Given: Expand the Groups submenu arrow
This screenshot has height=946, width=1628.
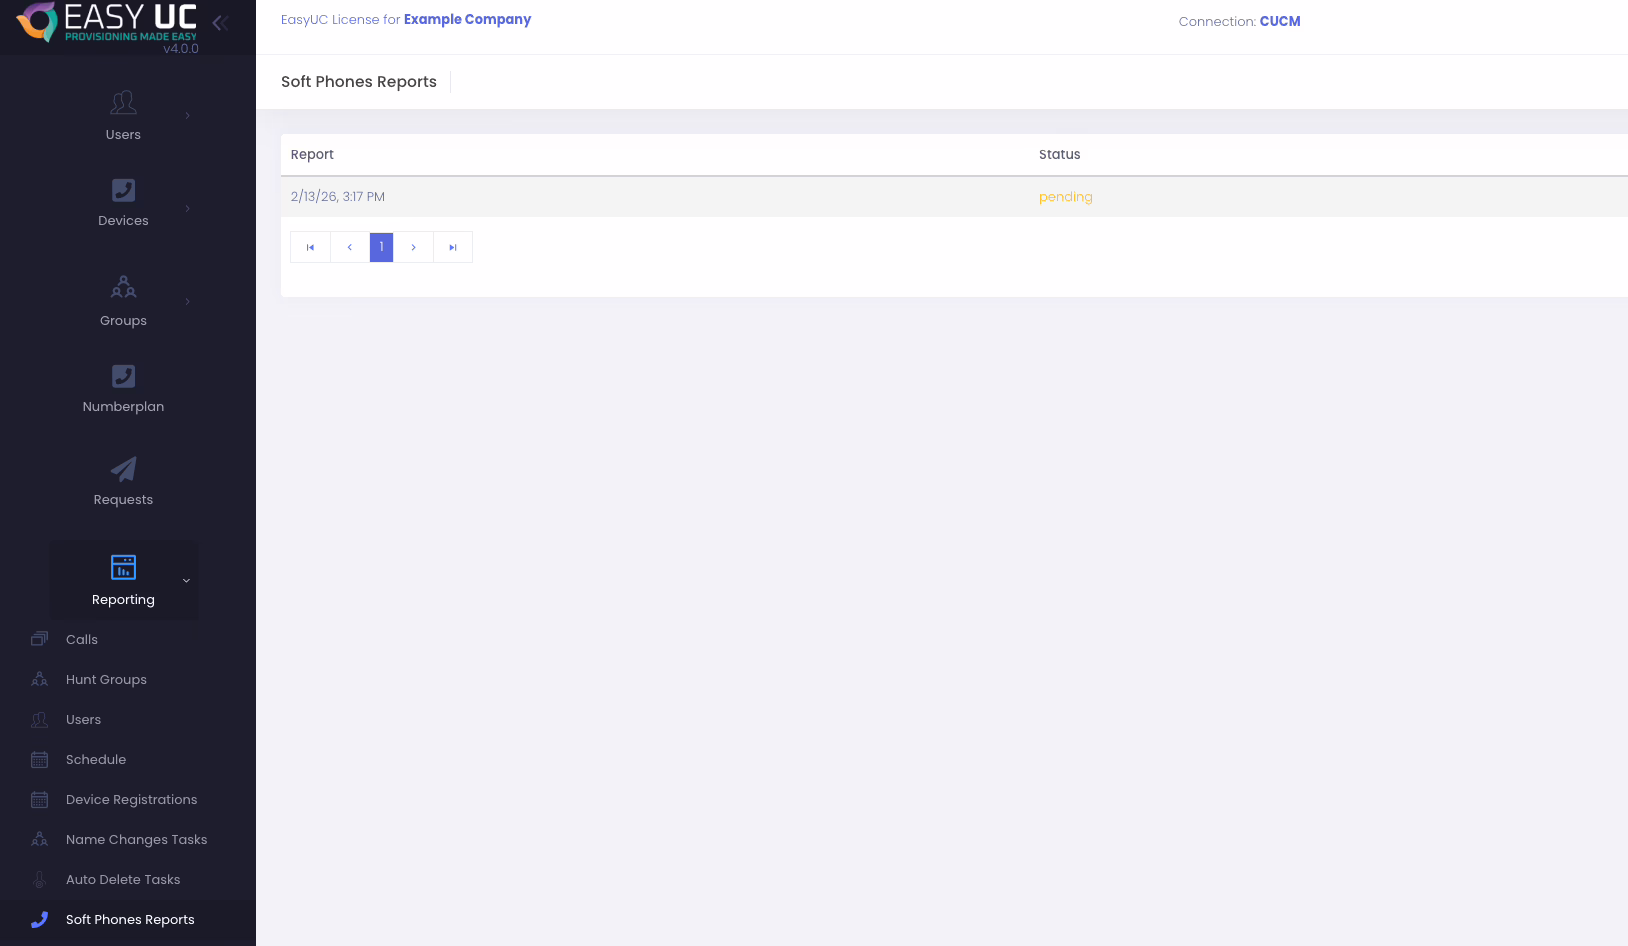Looking at the screenshot, I should (x=187, y=301).
